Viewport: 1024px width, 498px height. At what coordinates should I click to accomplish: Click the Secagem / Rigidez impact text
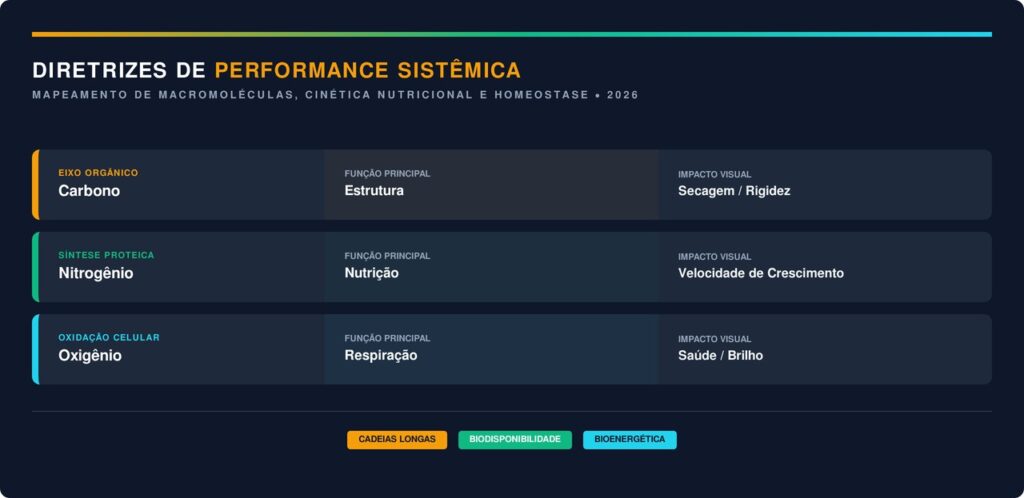tap(734, 191)
